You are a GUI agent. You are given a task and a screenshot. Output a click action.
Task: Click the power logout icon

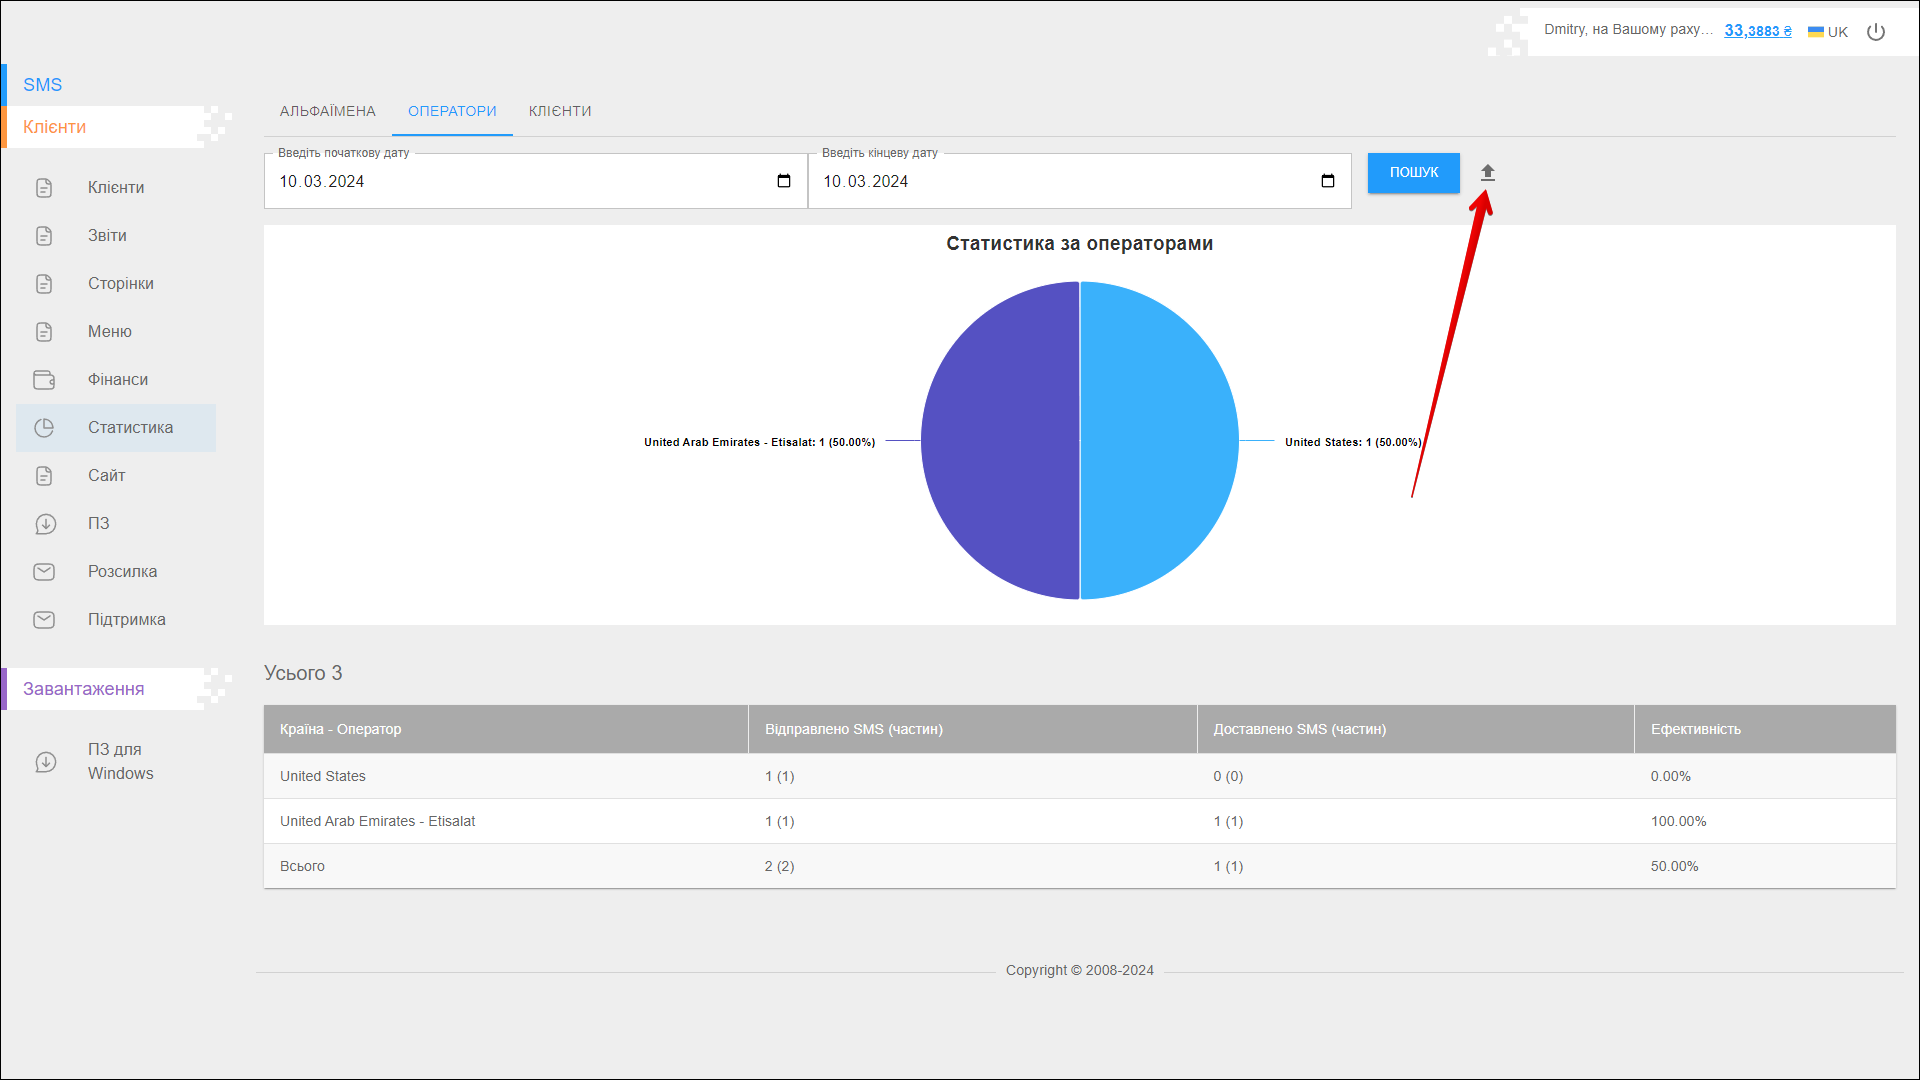(1876, 32)
